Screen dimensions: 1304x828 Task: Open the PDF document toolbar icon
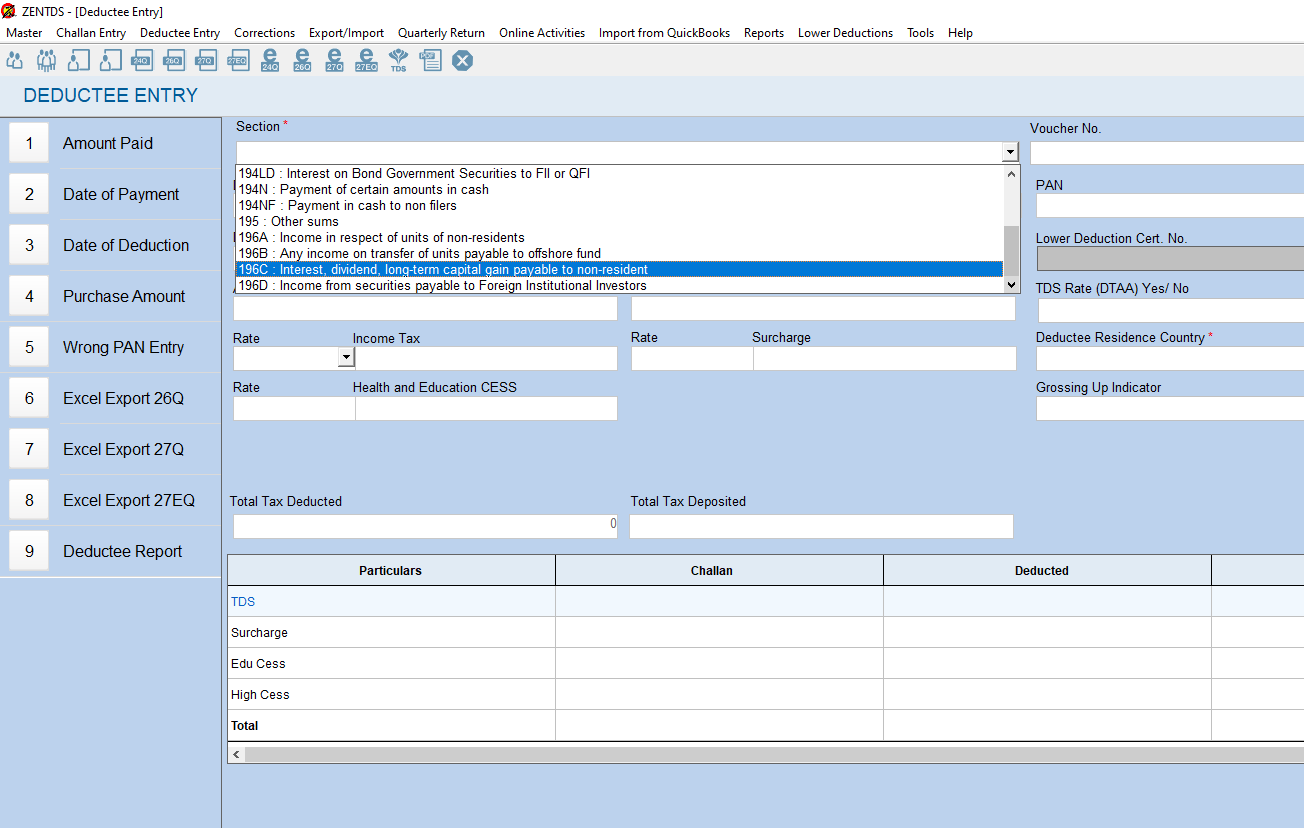click(x=430, y=61)
